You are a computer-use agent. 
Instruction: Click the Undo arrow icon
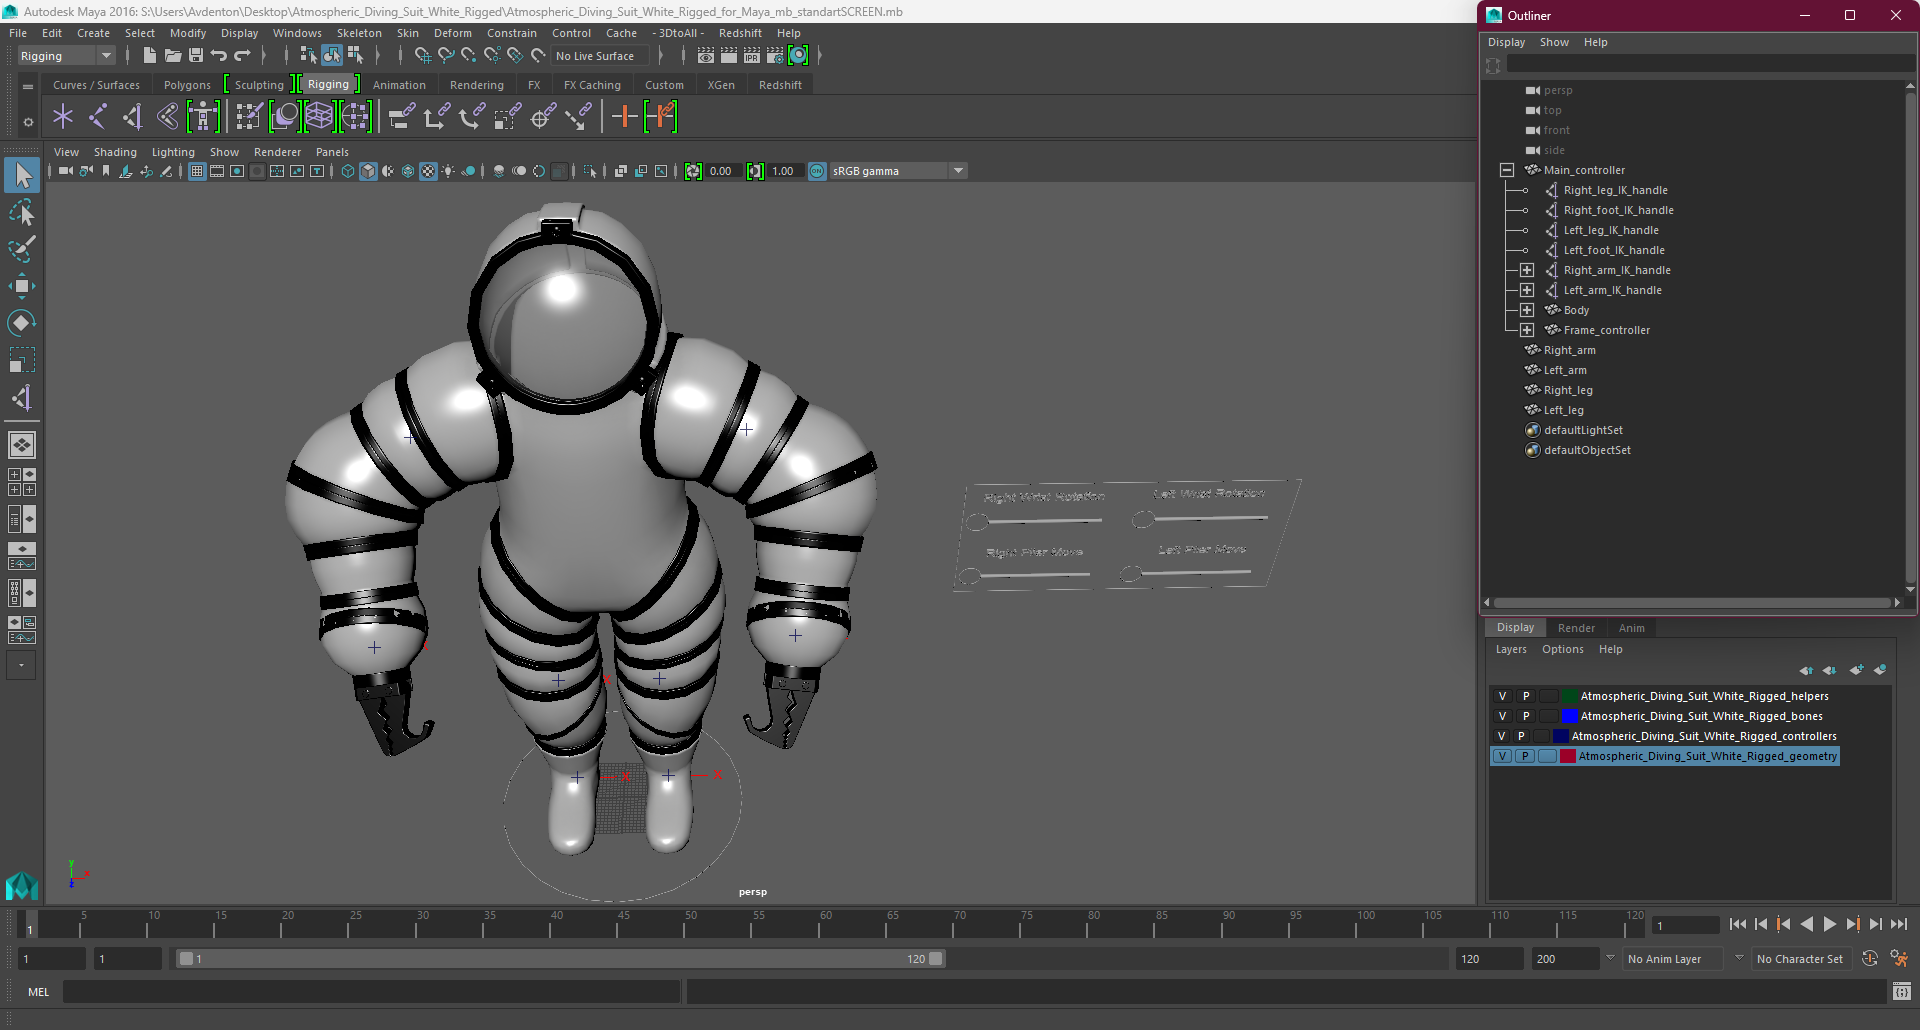tap(219, 56)
